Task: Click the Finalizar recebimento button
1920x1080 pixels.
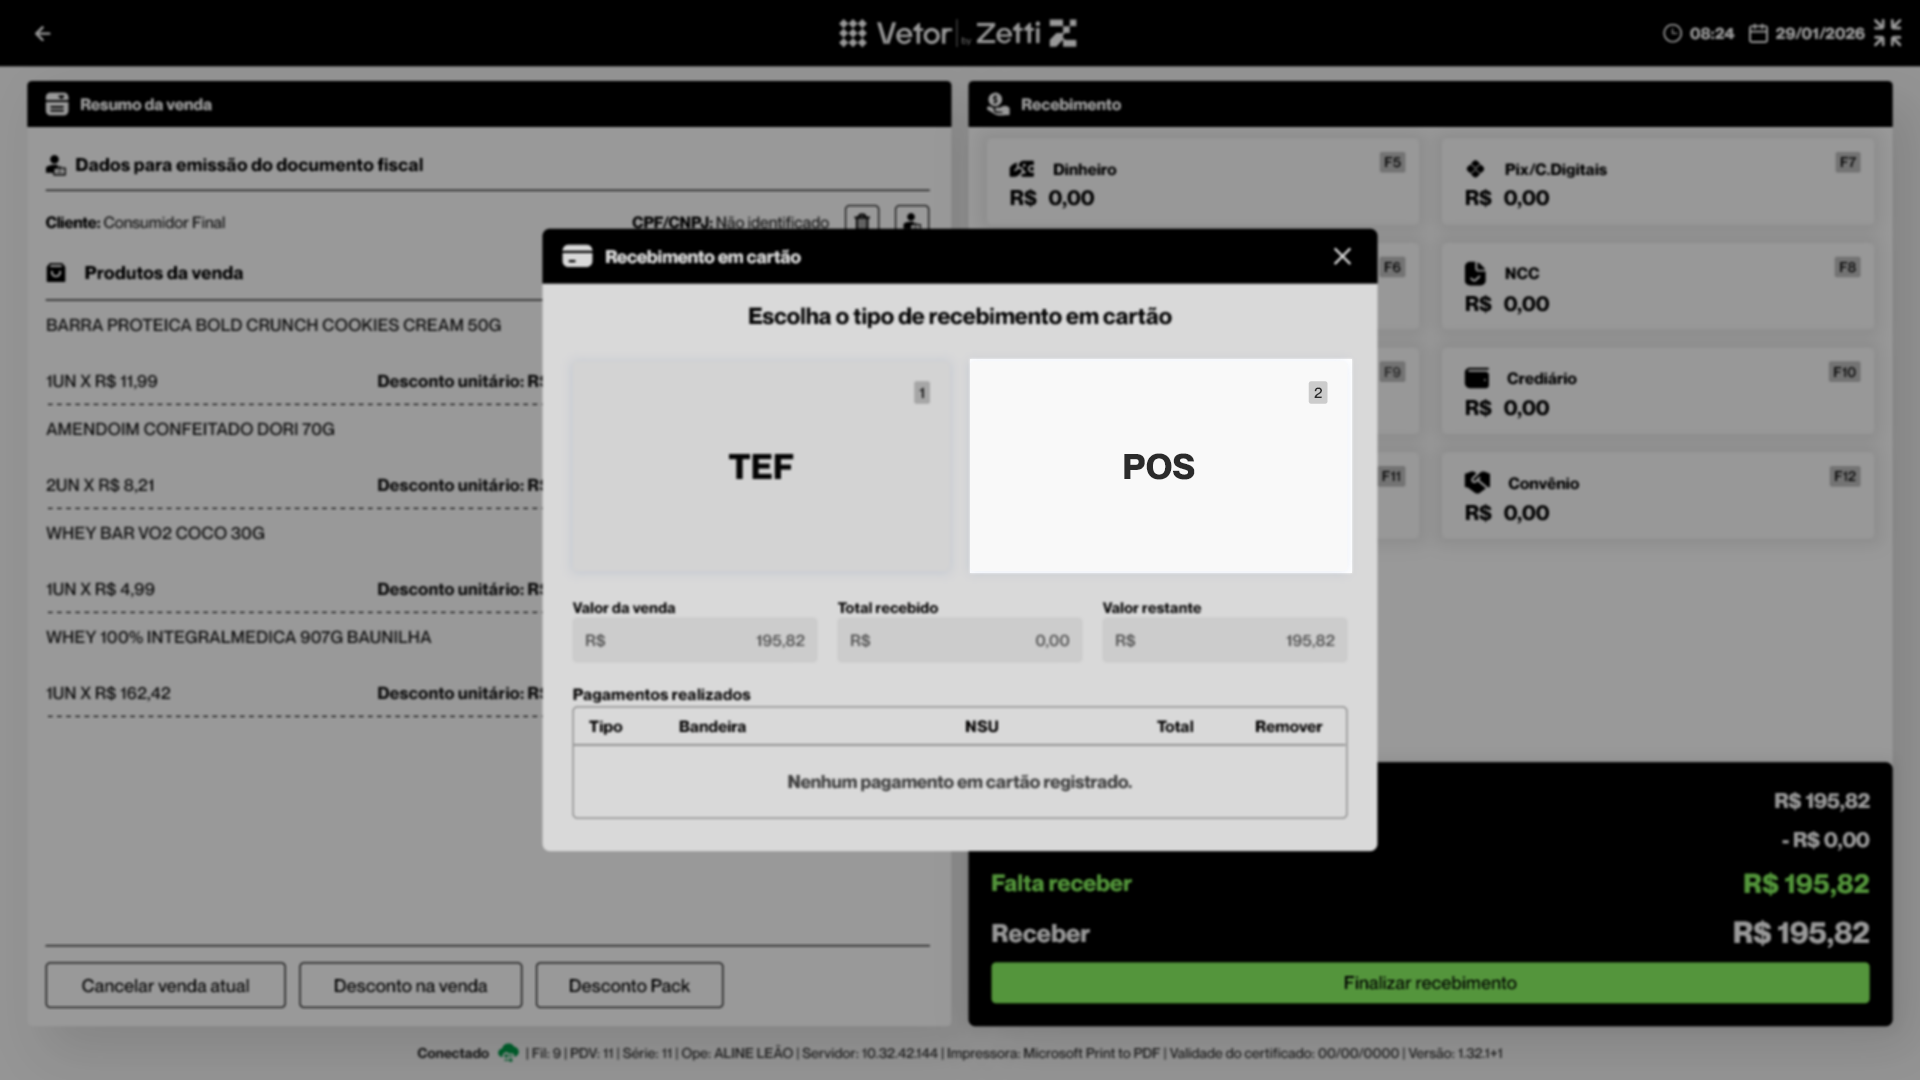Action: pyautogui.click(x=1429, y=983)
